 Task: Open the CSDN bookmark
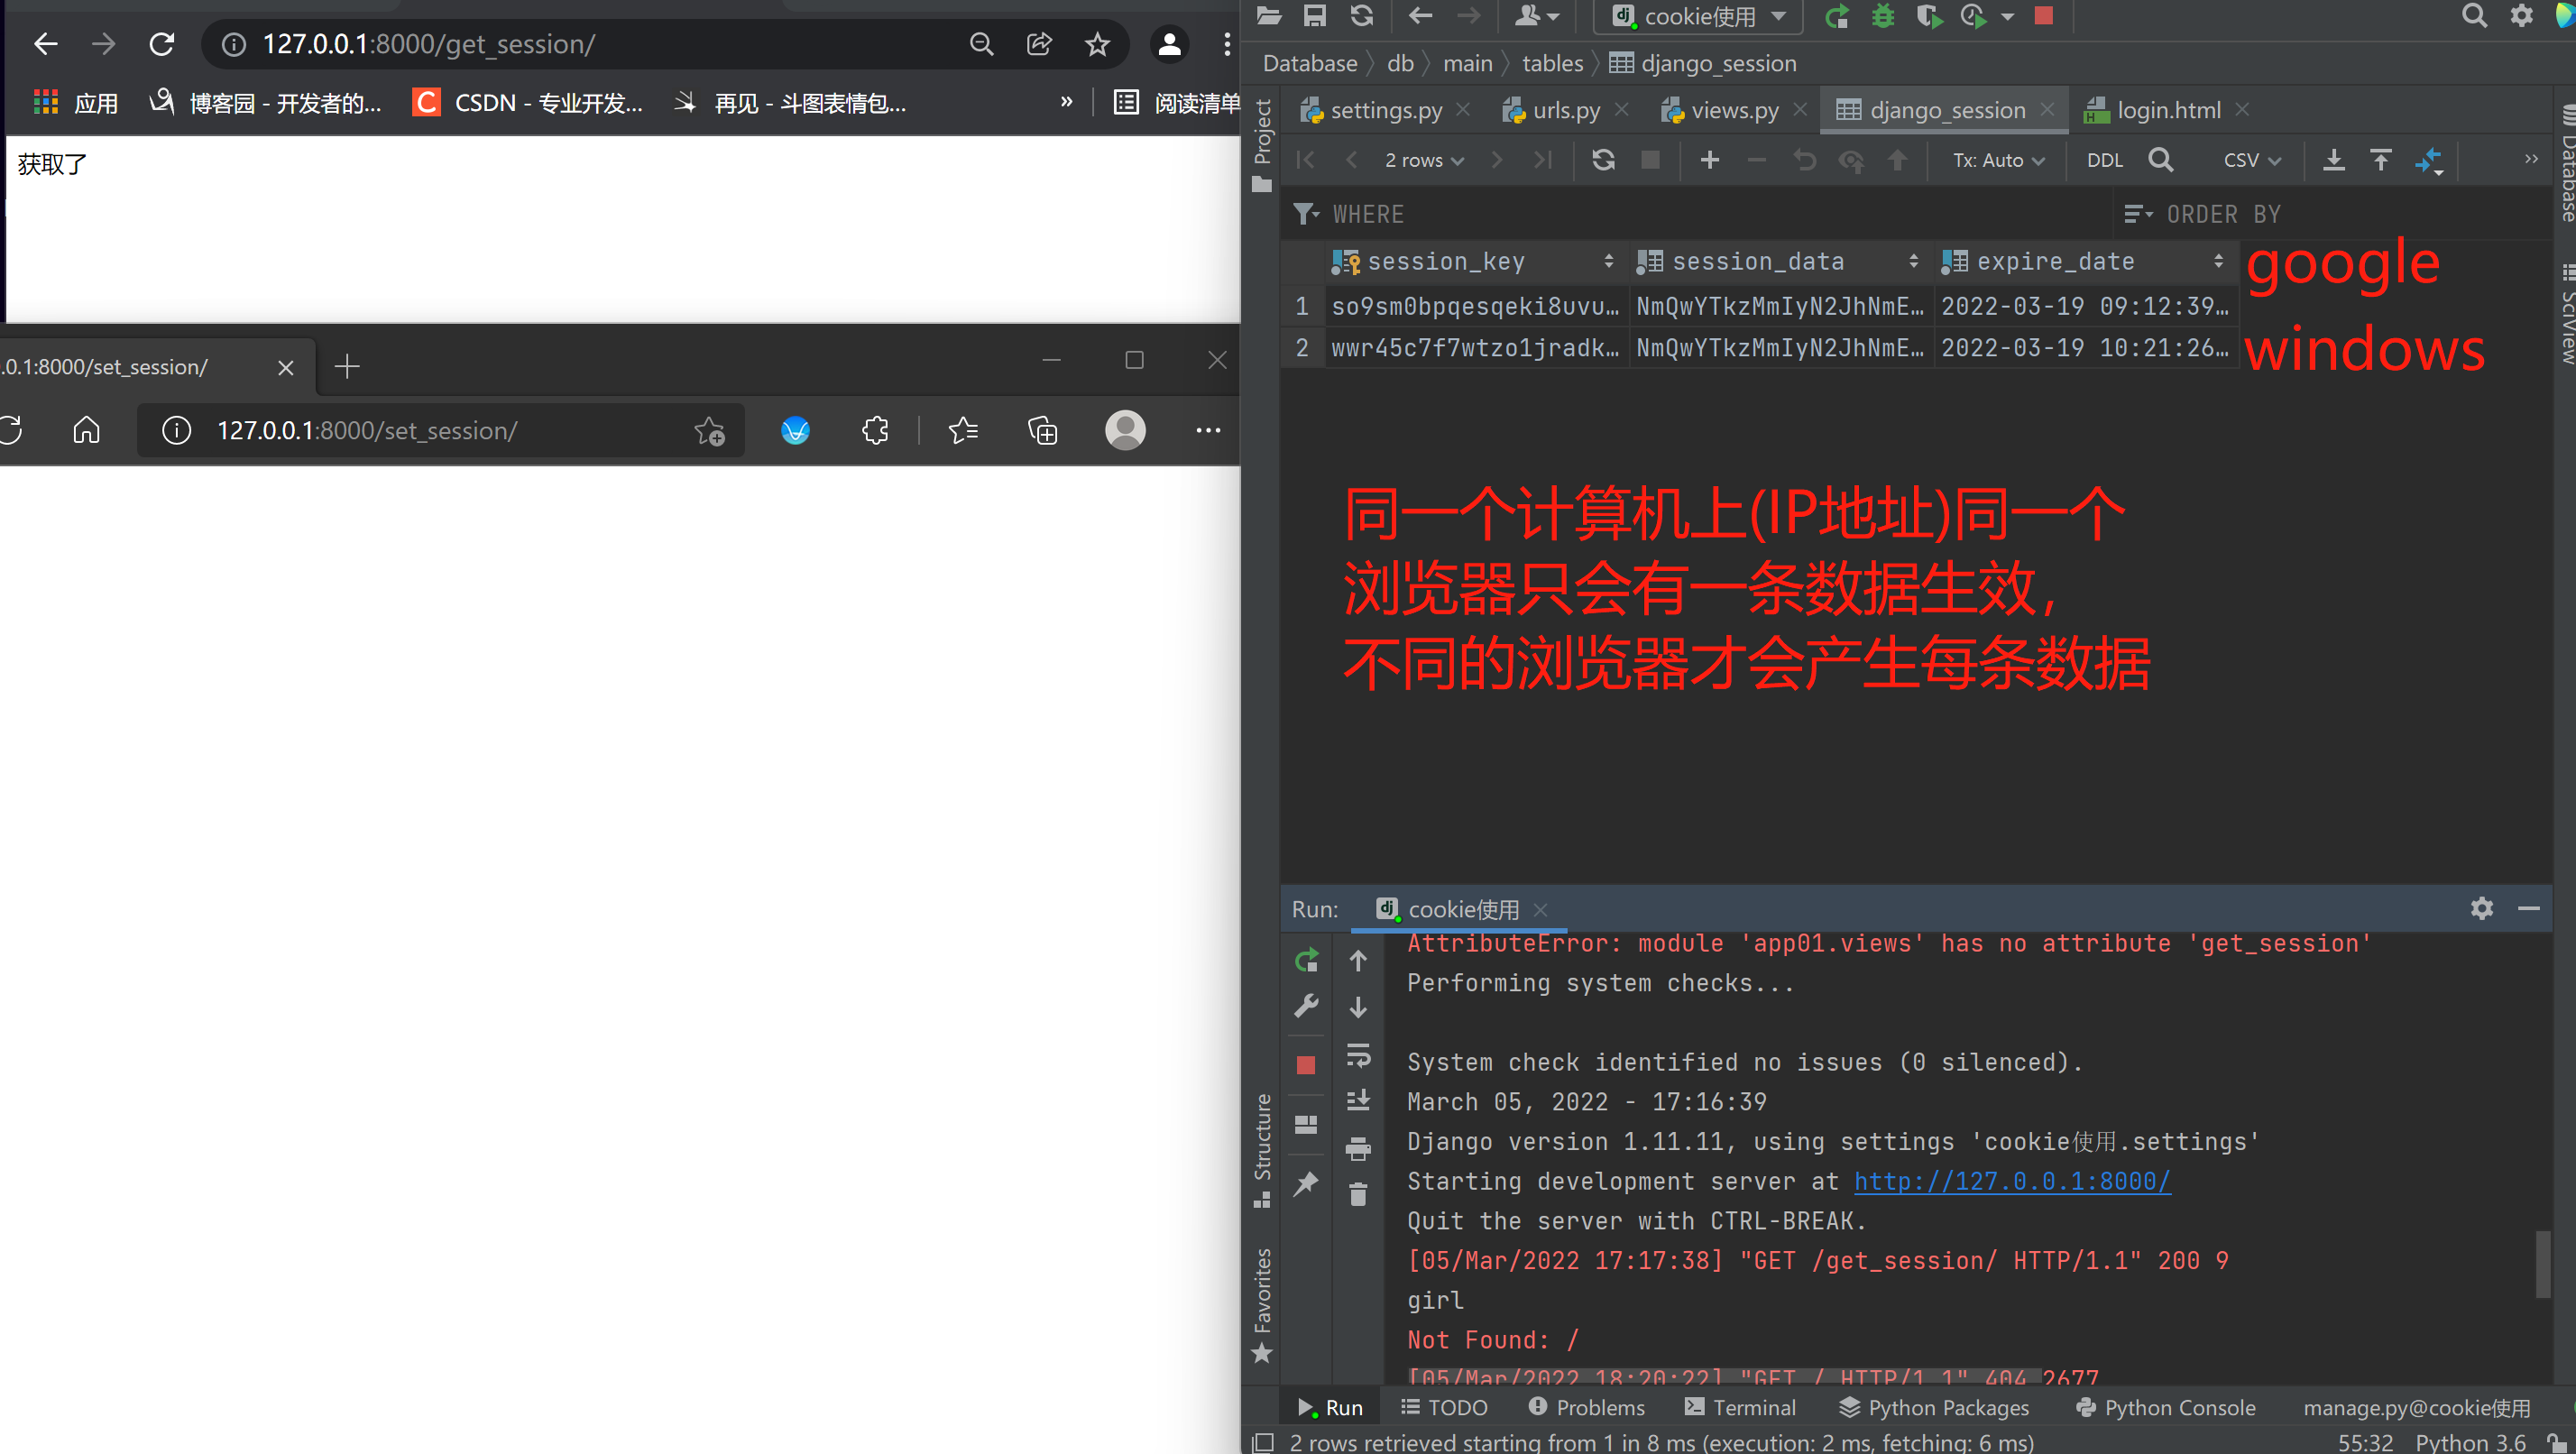click(528, 102)
